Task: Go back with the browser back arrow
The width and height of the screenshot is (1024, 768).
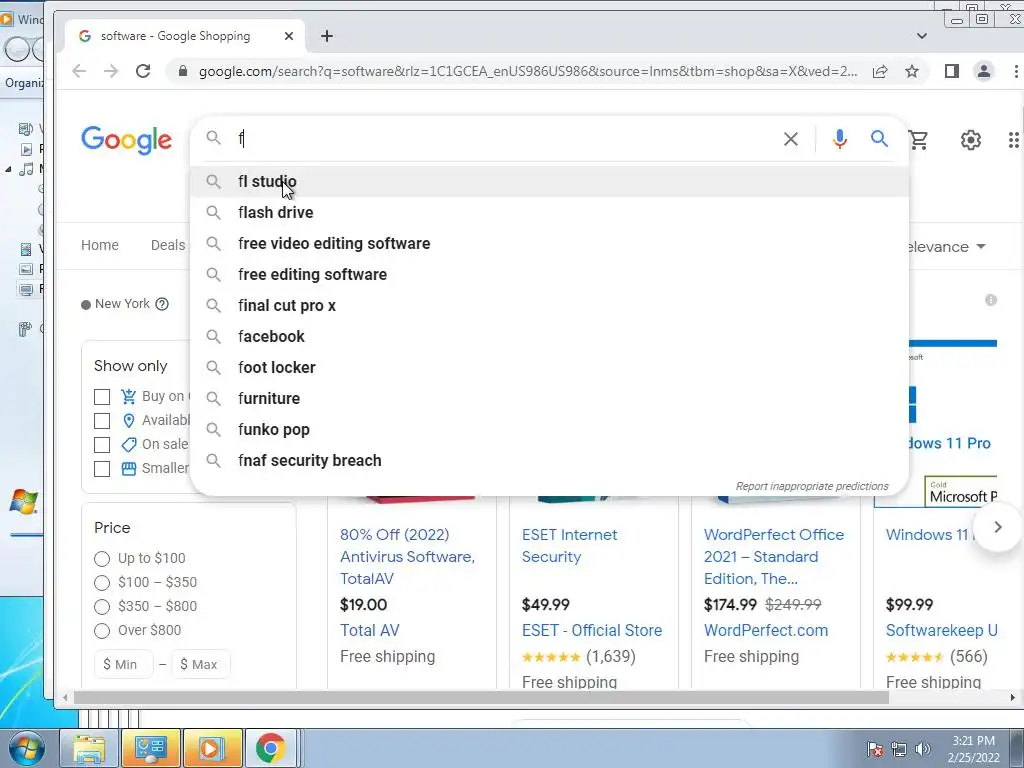Action: coord(79,71)
